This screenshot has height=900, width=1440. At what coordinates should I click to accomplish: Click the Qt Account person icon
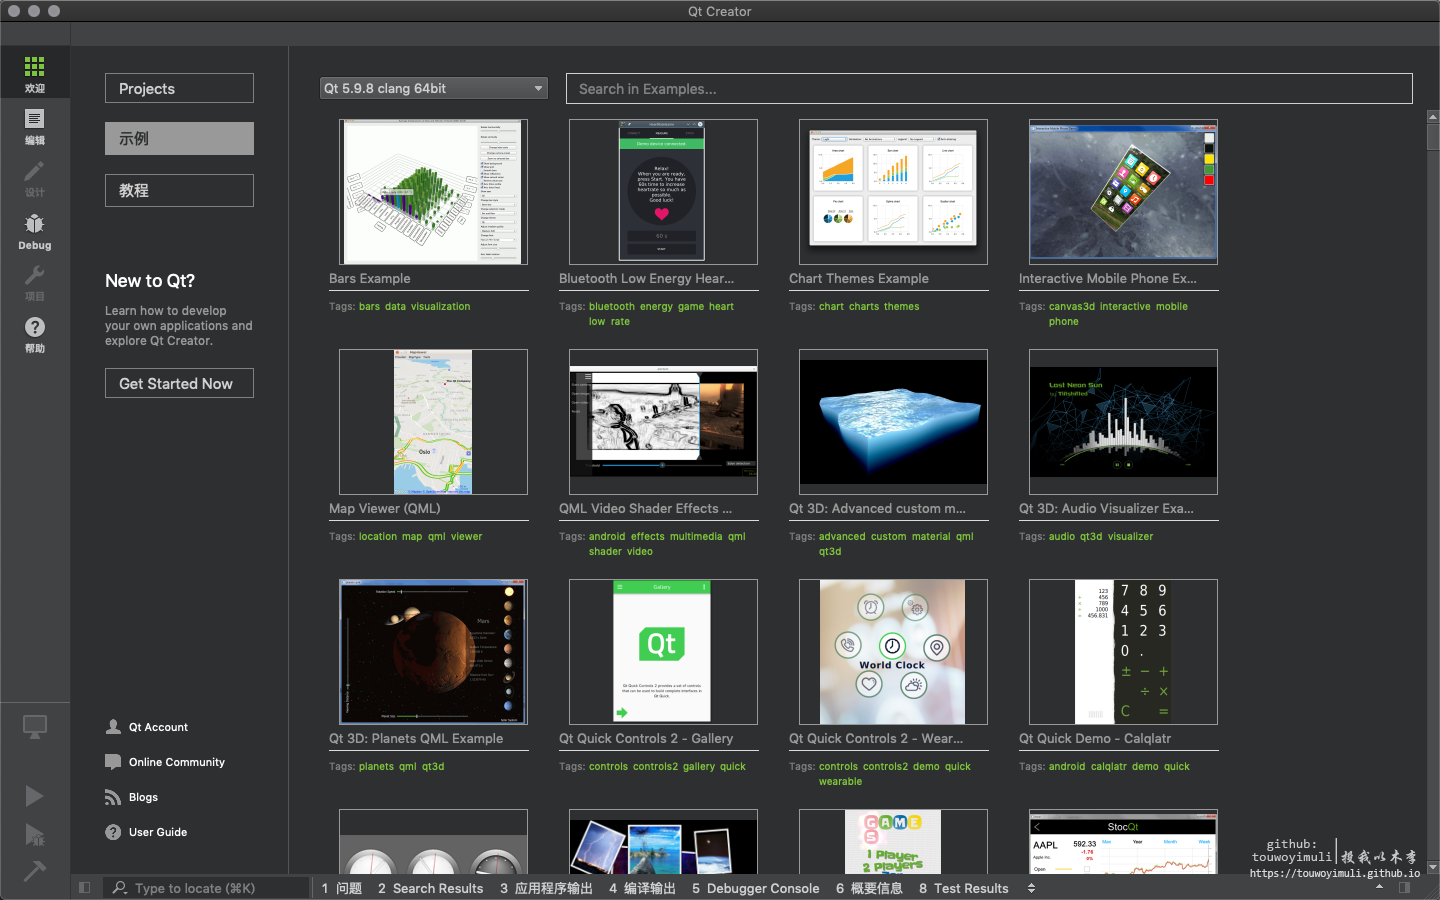[x=113, y=727]
